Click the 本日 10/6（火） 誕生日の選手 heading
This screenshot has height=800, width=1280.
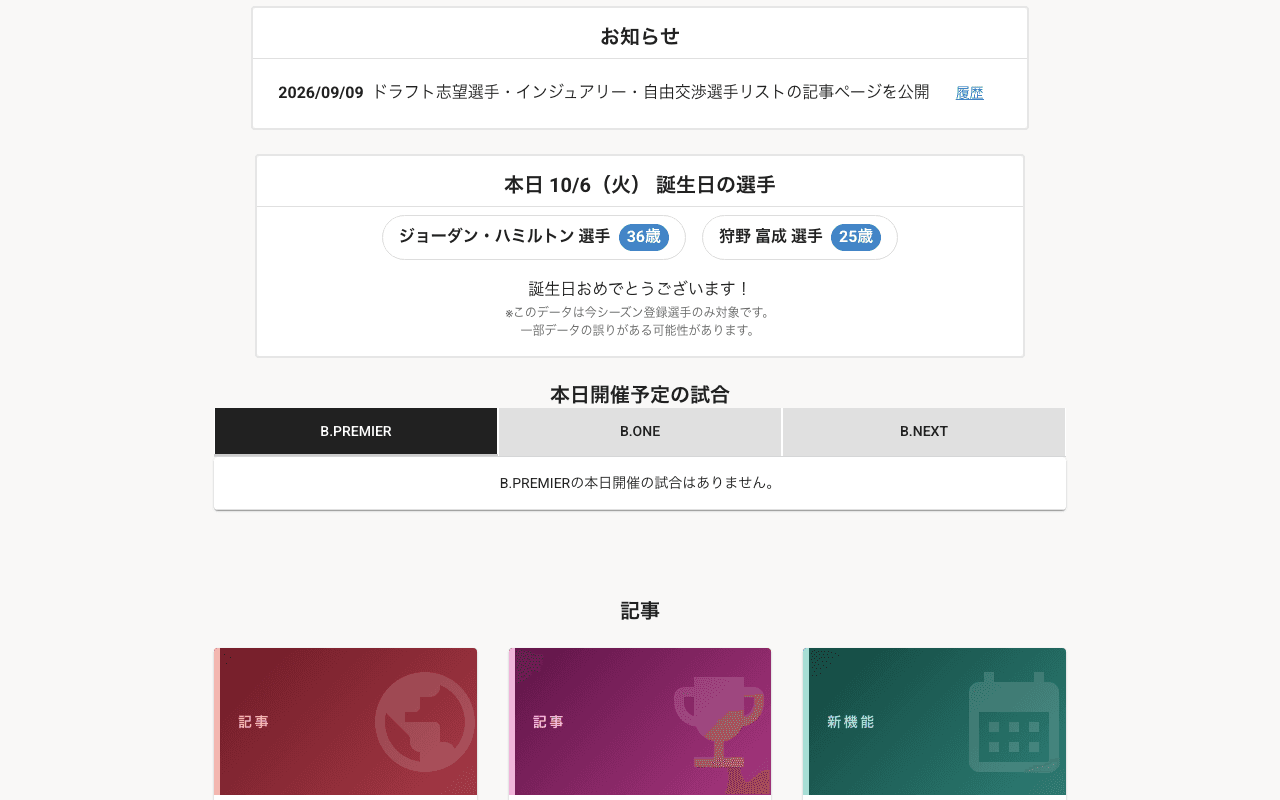click(640, 185)
